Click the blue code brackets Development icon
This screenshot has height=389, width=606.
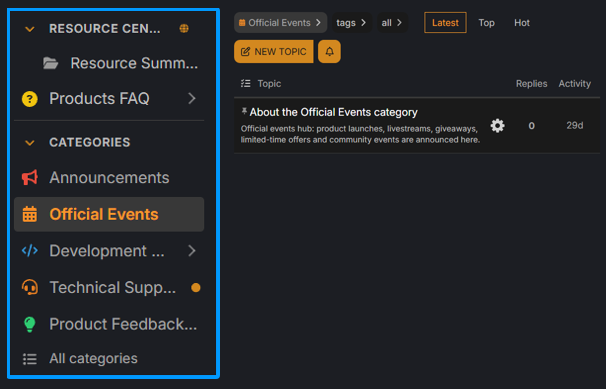[x=30, y=251]
